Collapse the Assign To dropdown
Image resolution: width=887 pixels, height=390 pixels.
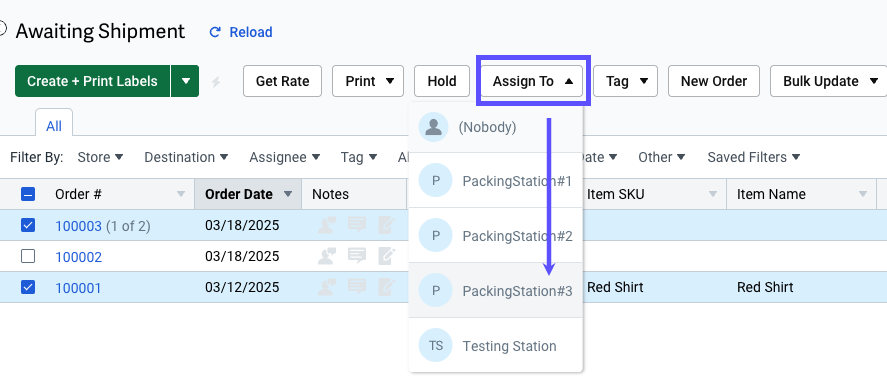pyautogui.click(x=533, y=81)
